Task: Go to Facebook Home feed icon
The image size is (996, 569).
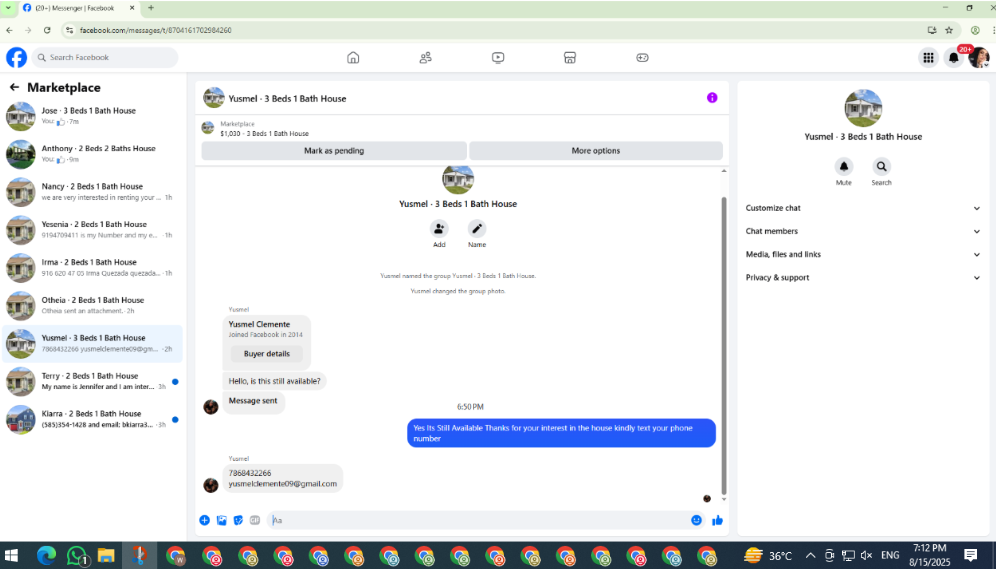Action: click(353, 58)
